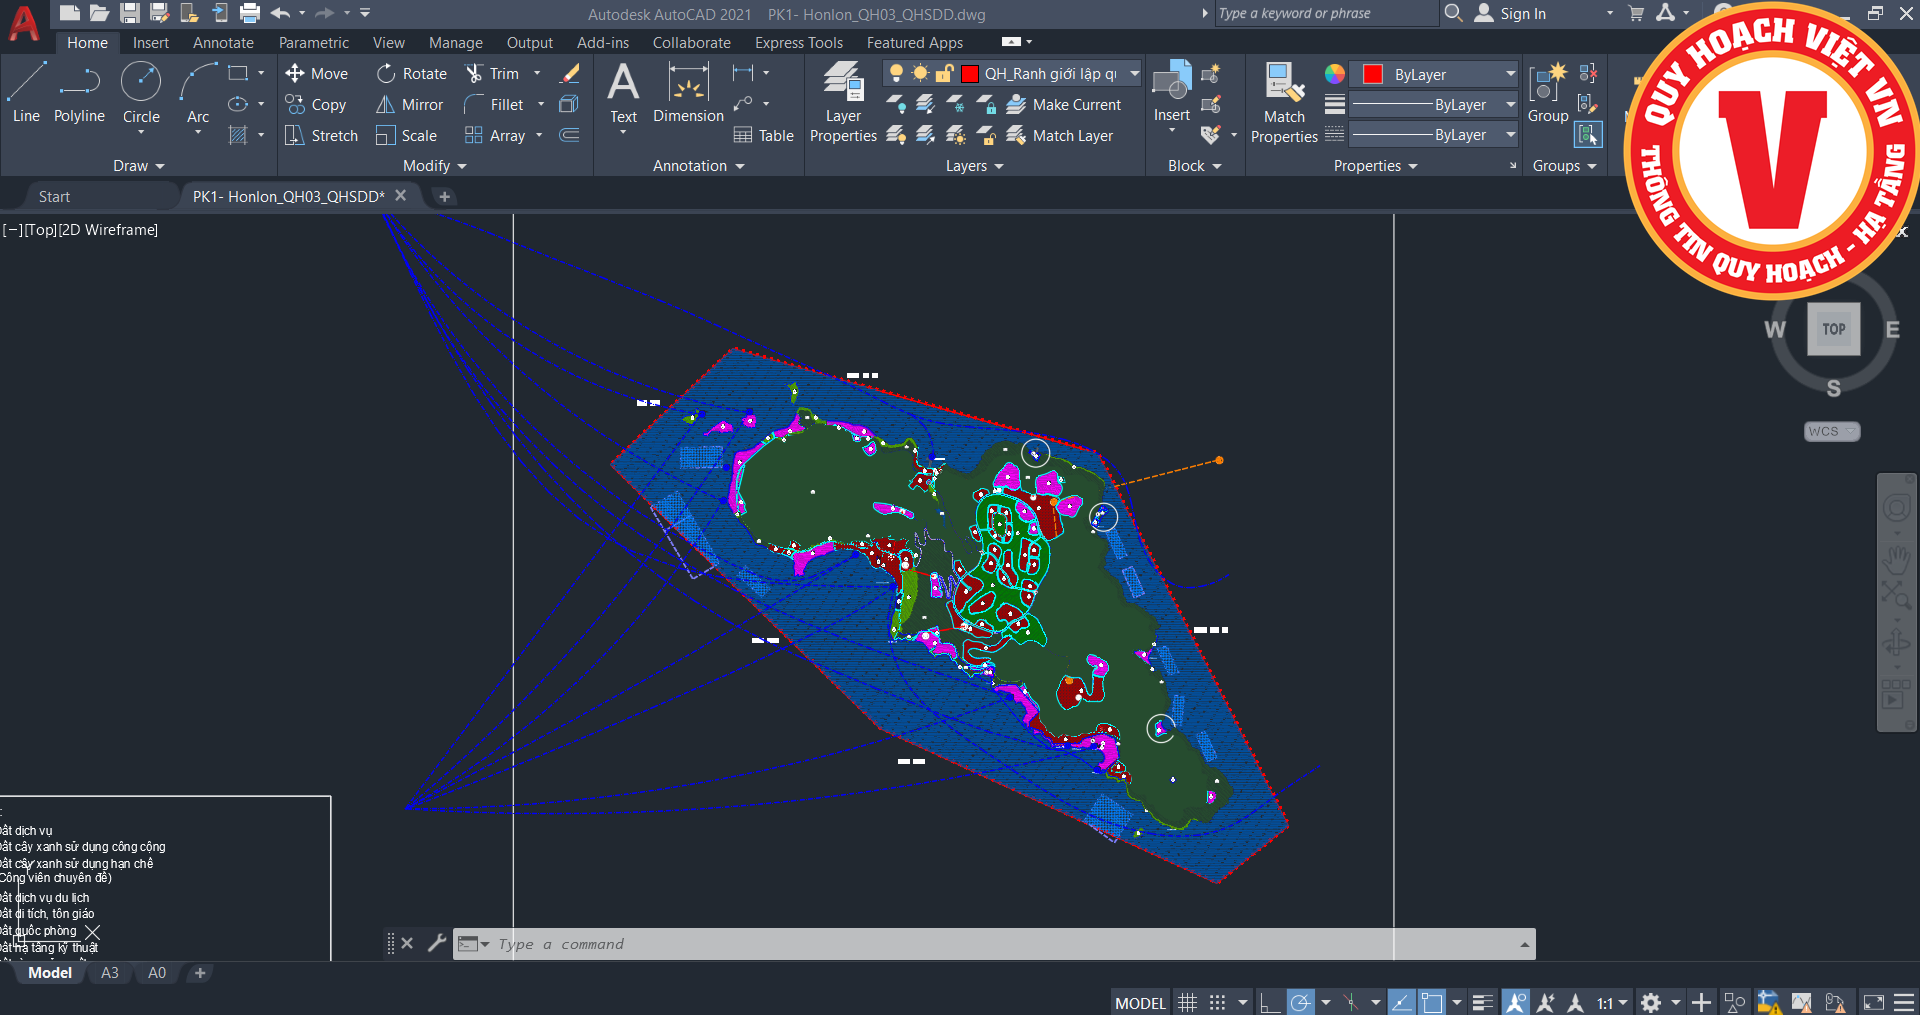The image size is (1920, 1015).
Task: Click the red layer color swatch
Action: 969,74
